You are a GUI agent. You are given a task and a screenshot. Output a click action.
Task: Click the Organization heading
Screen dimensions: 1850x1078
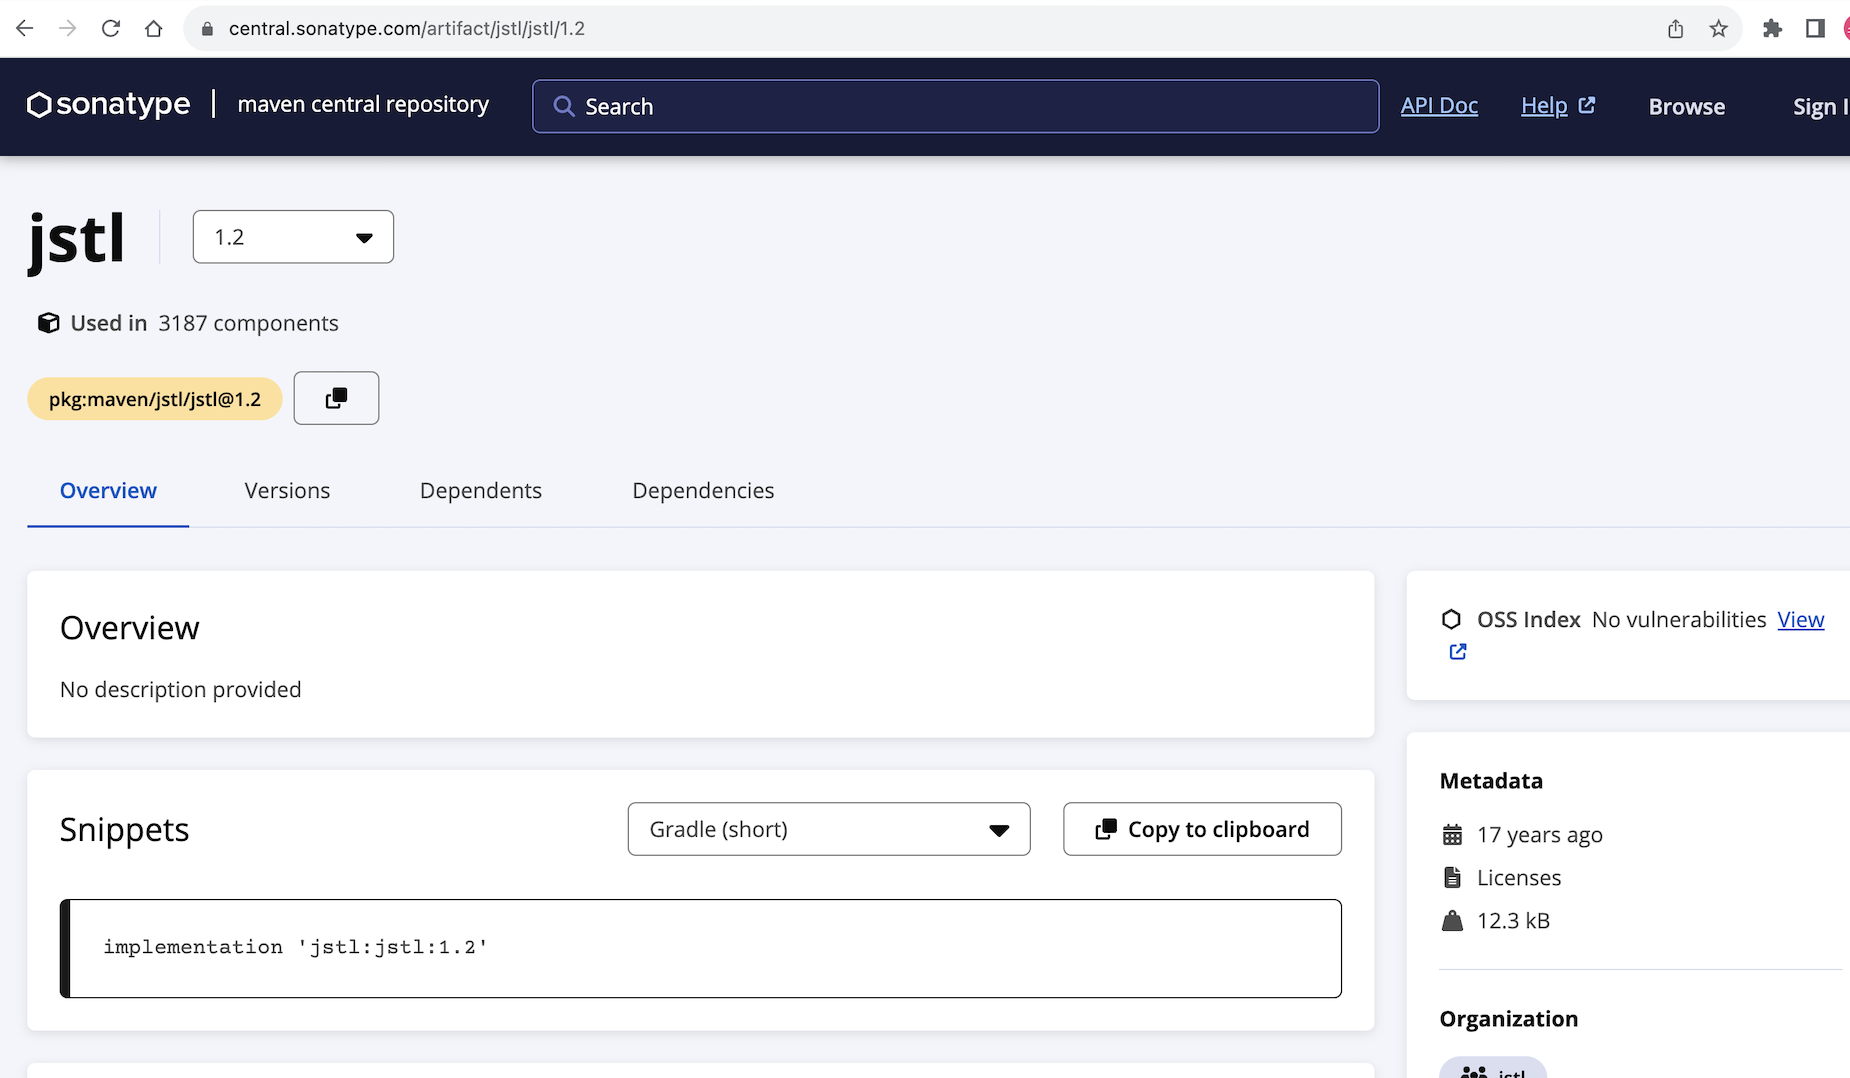[x=1509, y=1019]
